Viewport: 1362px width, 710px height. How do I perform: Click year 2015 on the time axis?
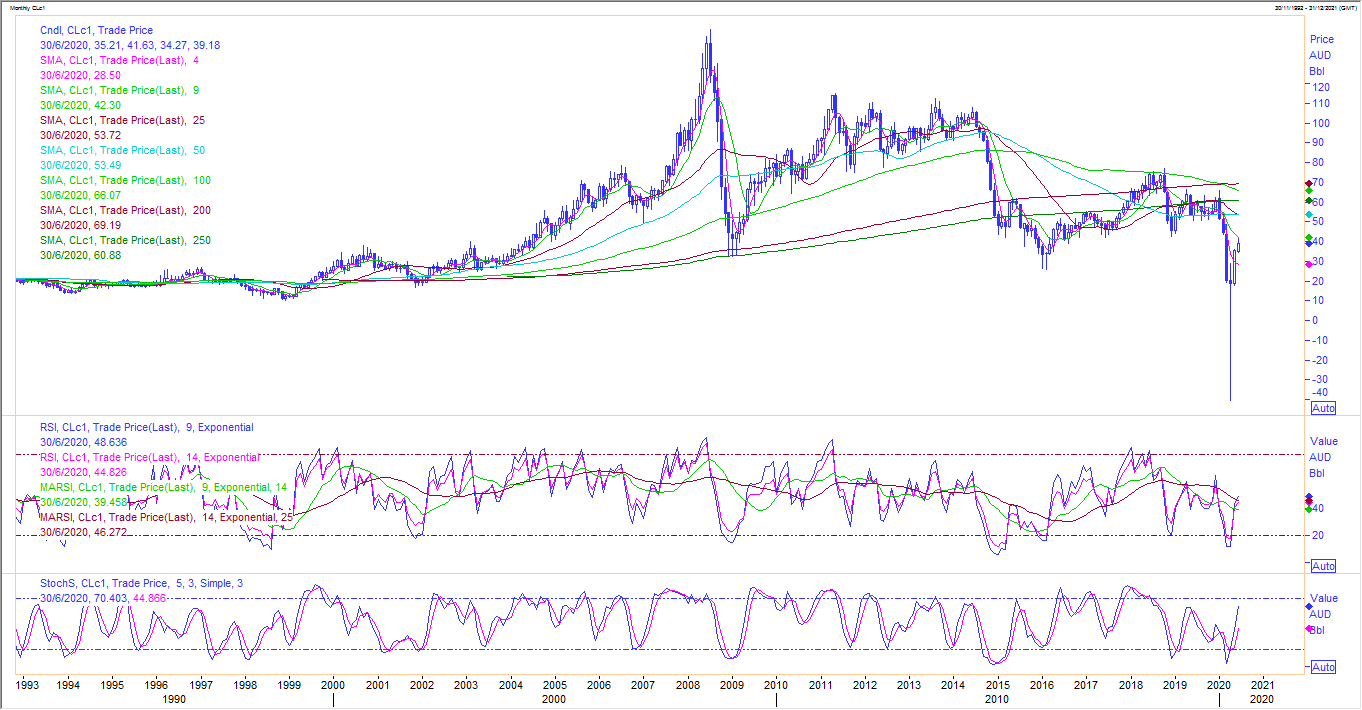click(x=997, y=685)
